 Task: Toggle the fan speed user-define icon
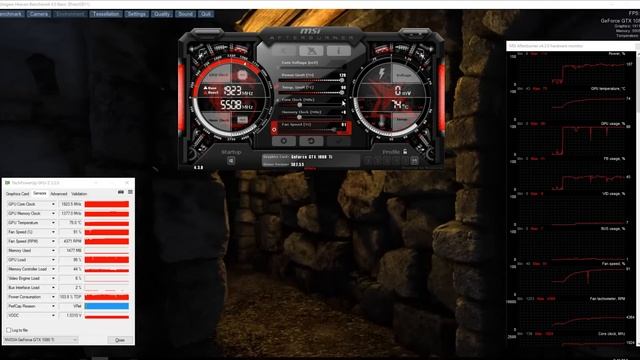(x=274, y=129)
